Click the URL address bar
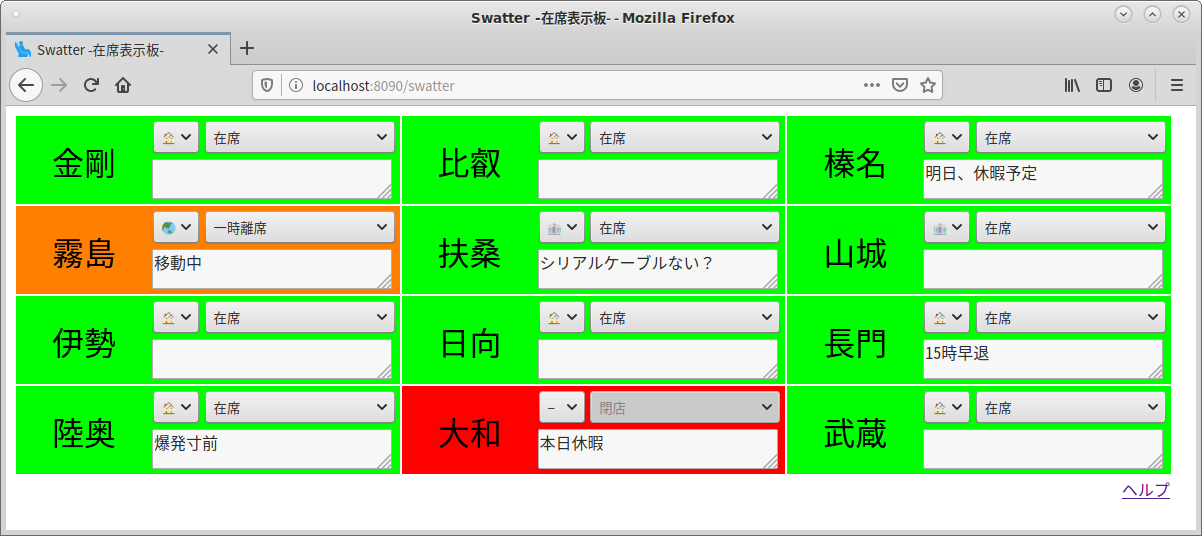The height and width of the screenshot is (536, 1202). tap(580, 85)
